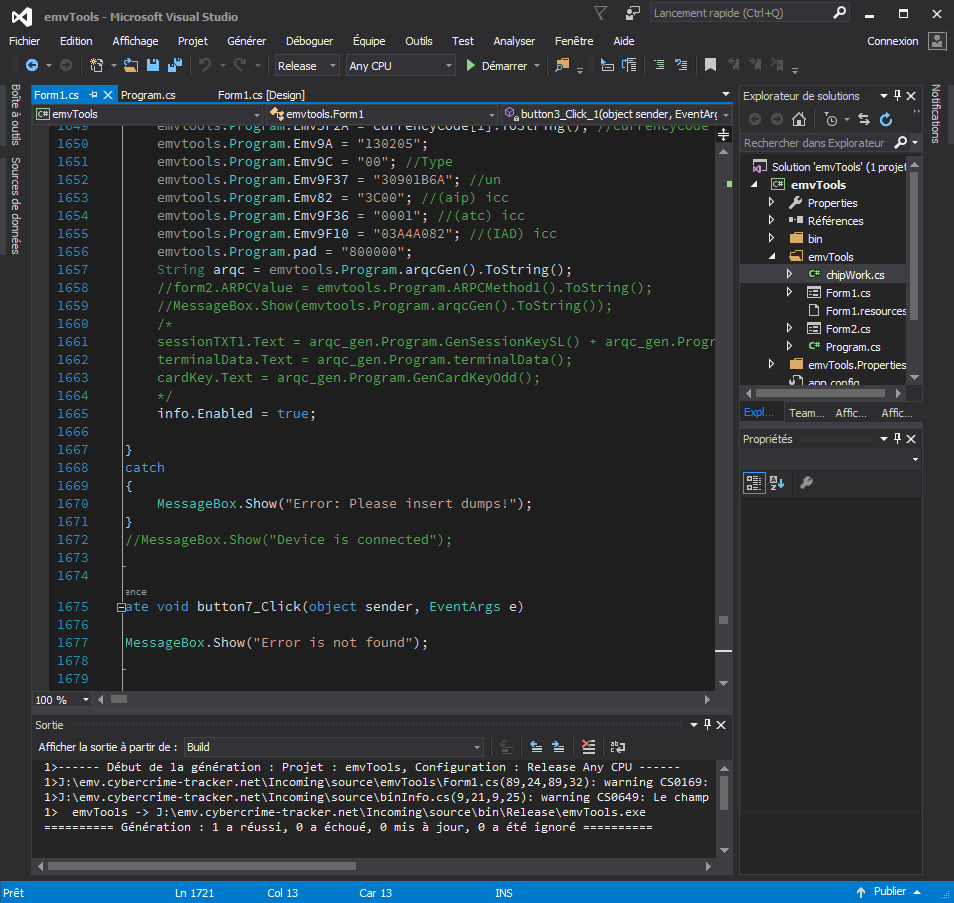Click Connexion to sign in

coord(892,41)
